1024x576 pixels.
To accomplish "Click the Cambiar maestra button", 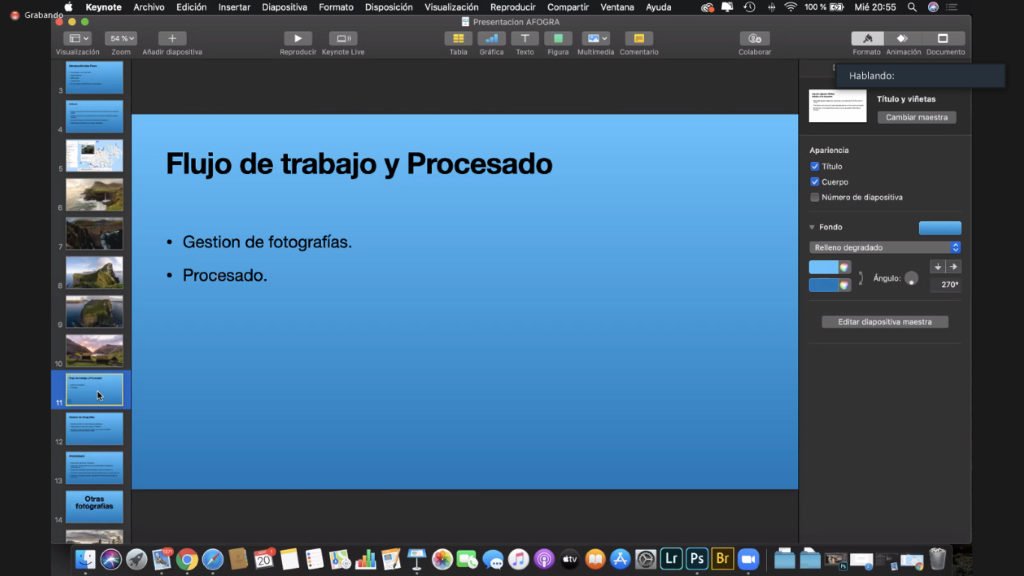I will tap(916, 117).
